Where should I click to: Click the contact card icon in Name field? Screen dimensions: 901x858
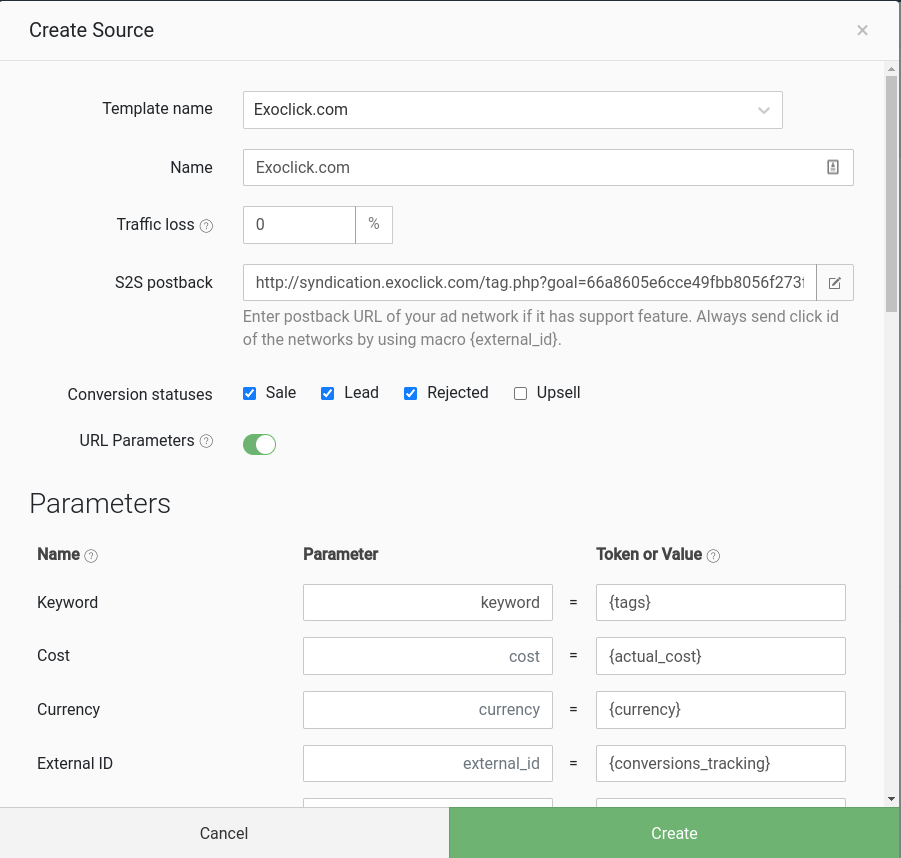[x=832, y=167]
